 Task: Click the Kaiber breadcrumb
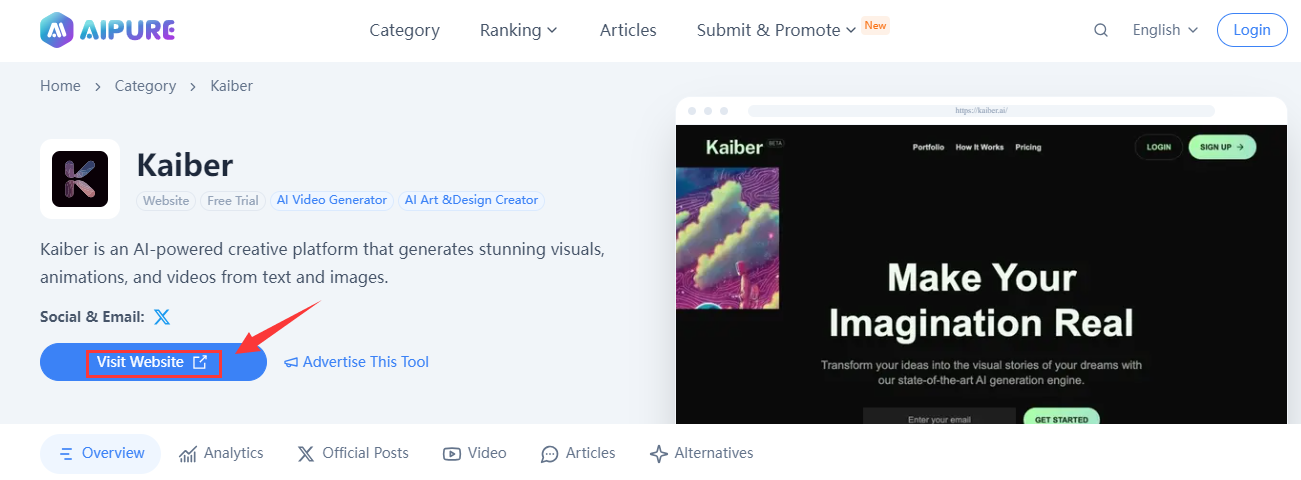(x=231, y=86)
